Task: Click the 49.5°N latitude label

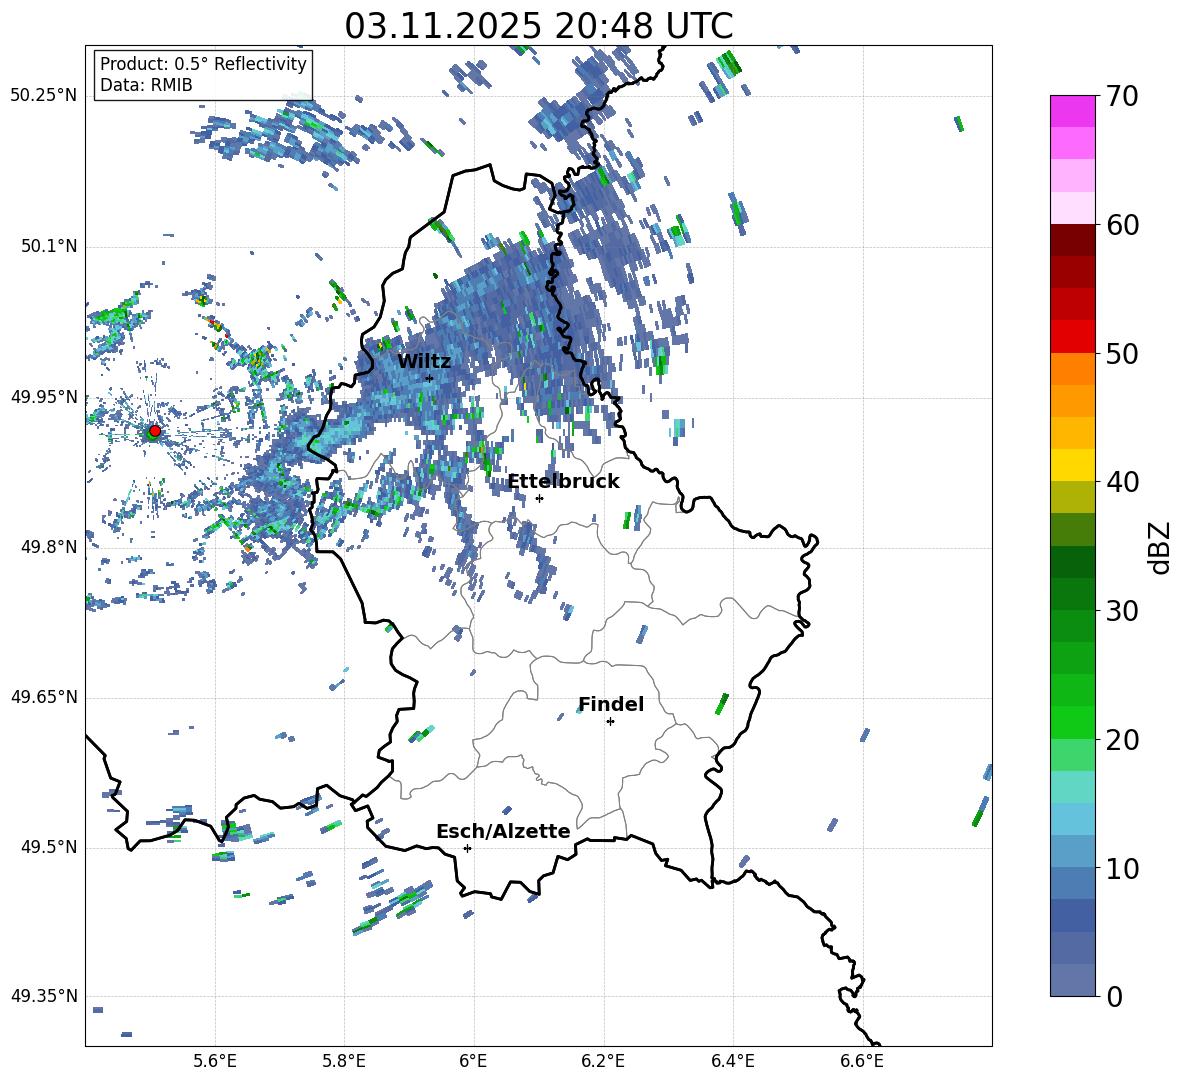Action: [x=49, y=847]
